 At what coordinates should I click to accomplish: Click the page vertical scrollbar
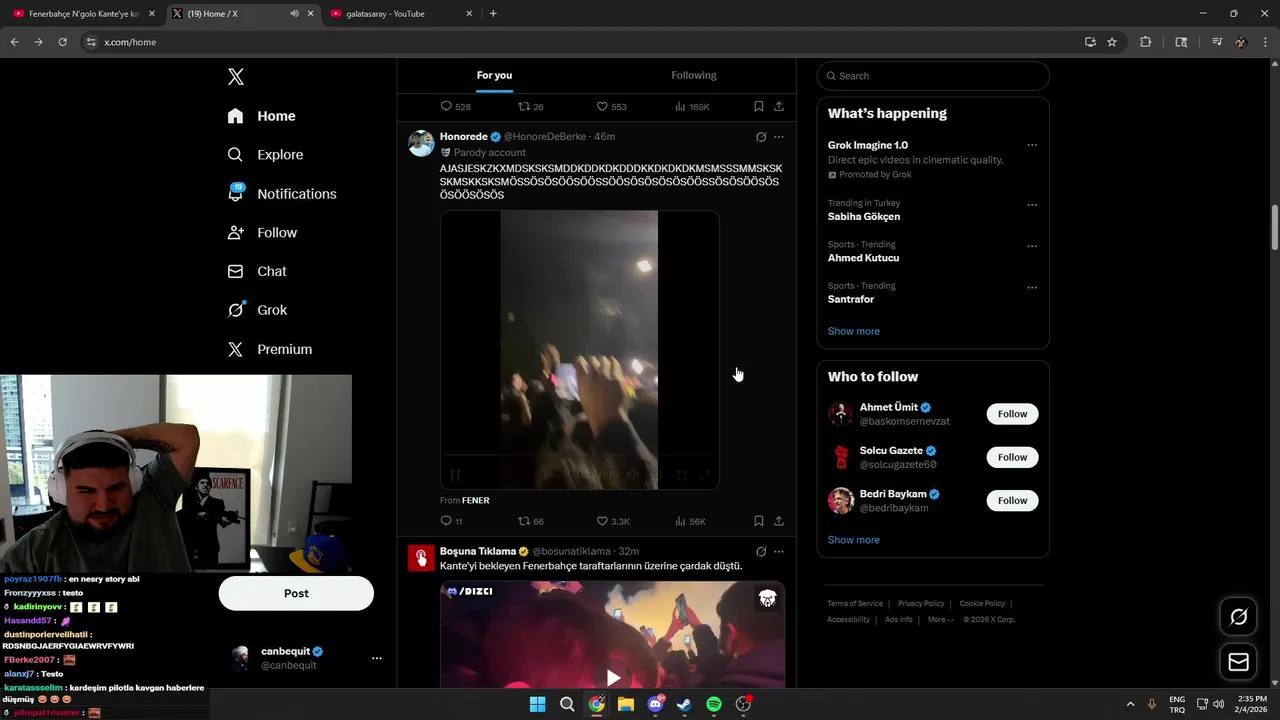pos(1274,230)
